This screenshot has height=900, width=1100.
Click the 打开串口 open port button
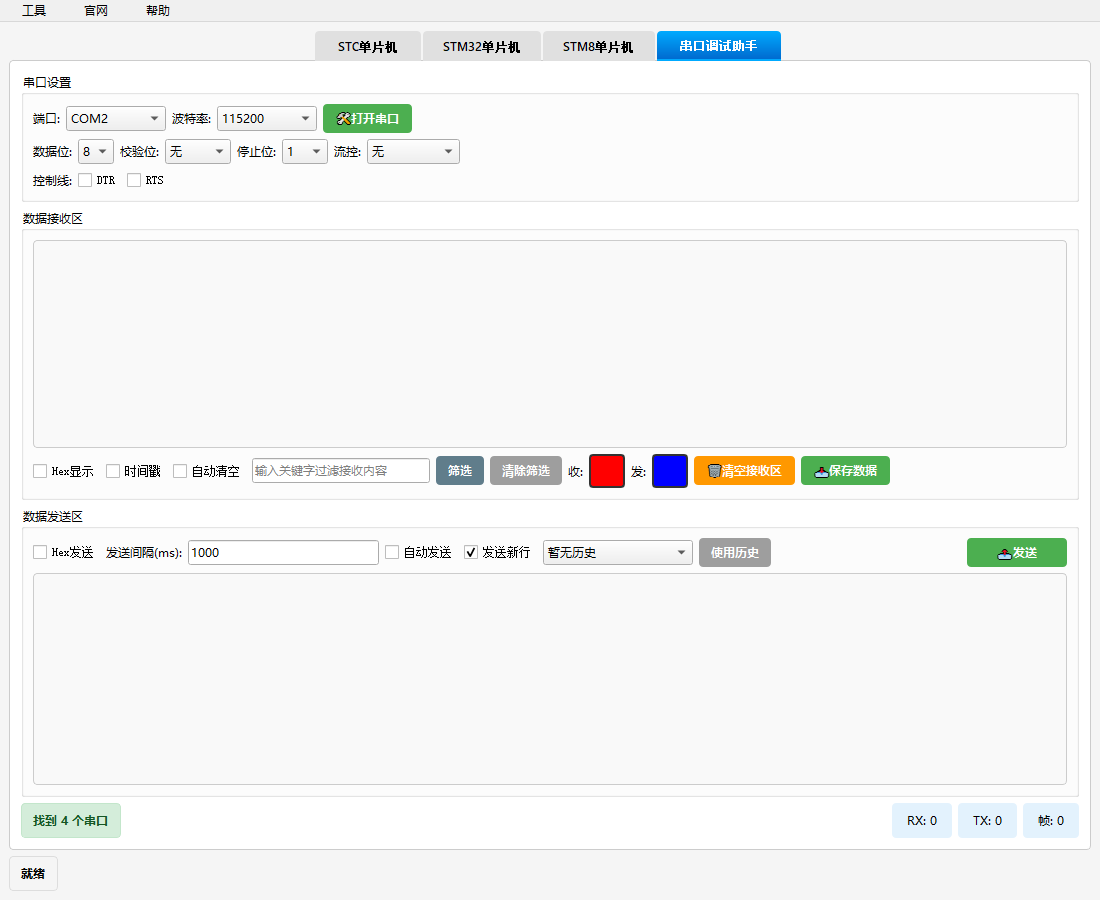point(367,119)
